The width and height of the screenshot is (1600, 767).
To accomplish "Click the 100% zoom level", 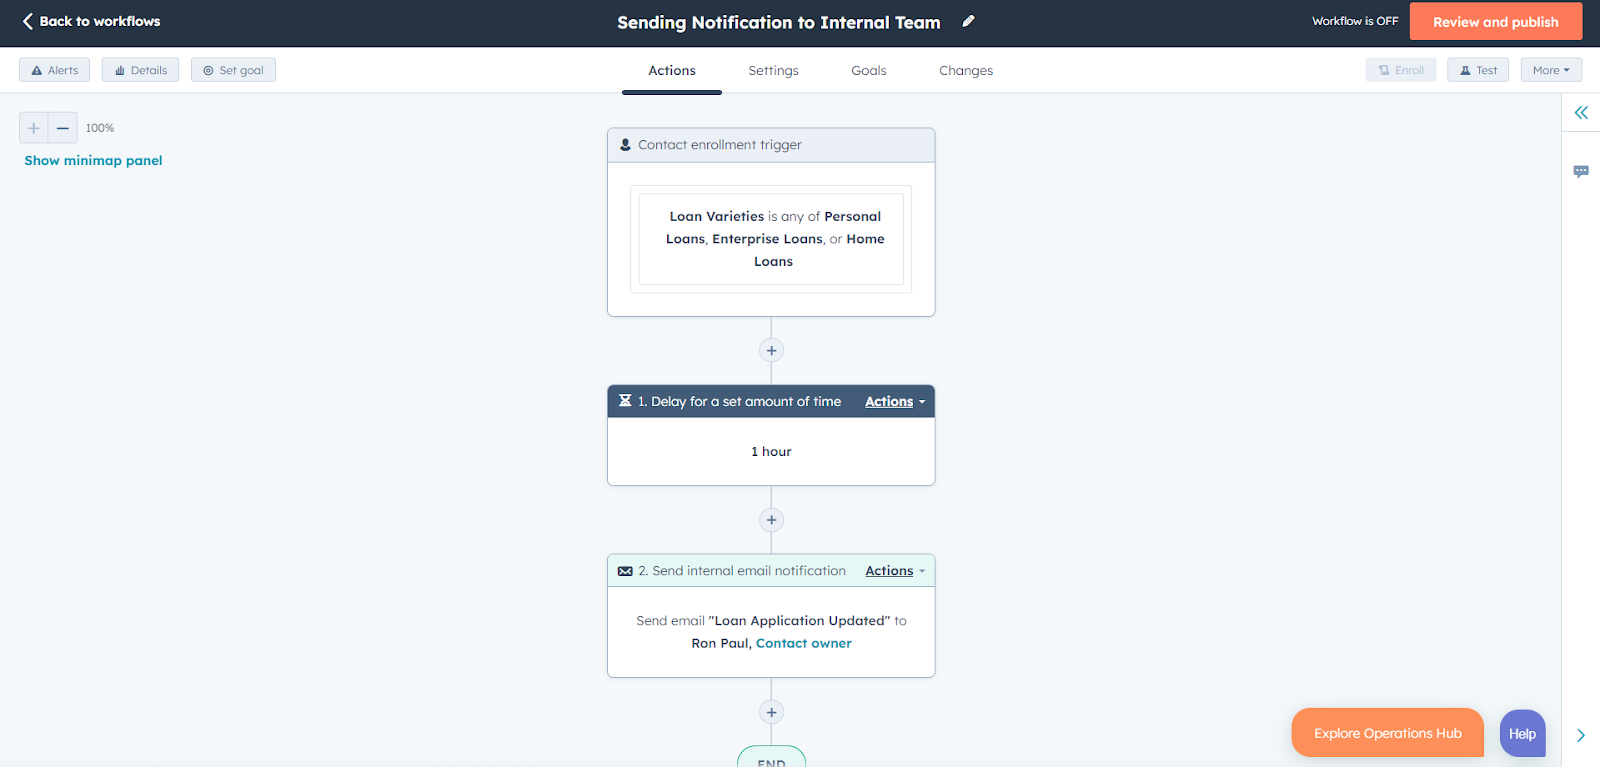I will (x=100, y=128).
